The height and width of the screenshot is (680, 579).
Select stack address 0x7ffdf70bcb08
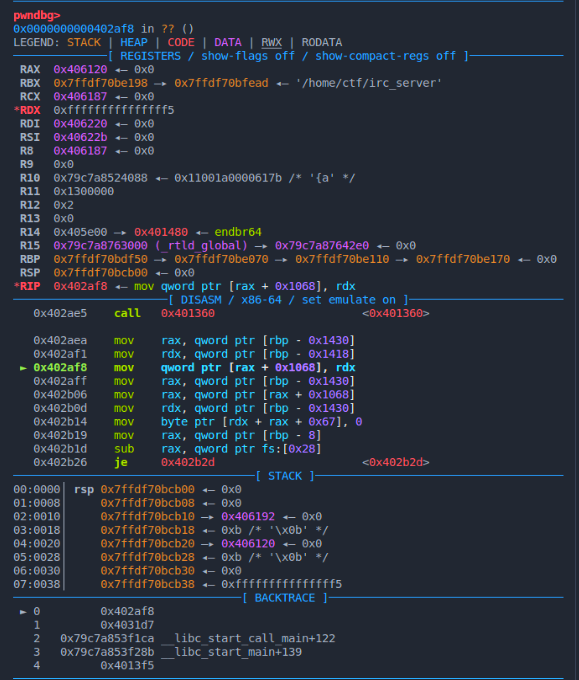click(147, 503)
